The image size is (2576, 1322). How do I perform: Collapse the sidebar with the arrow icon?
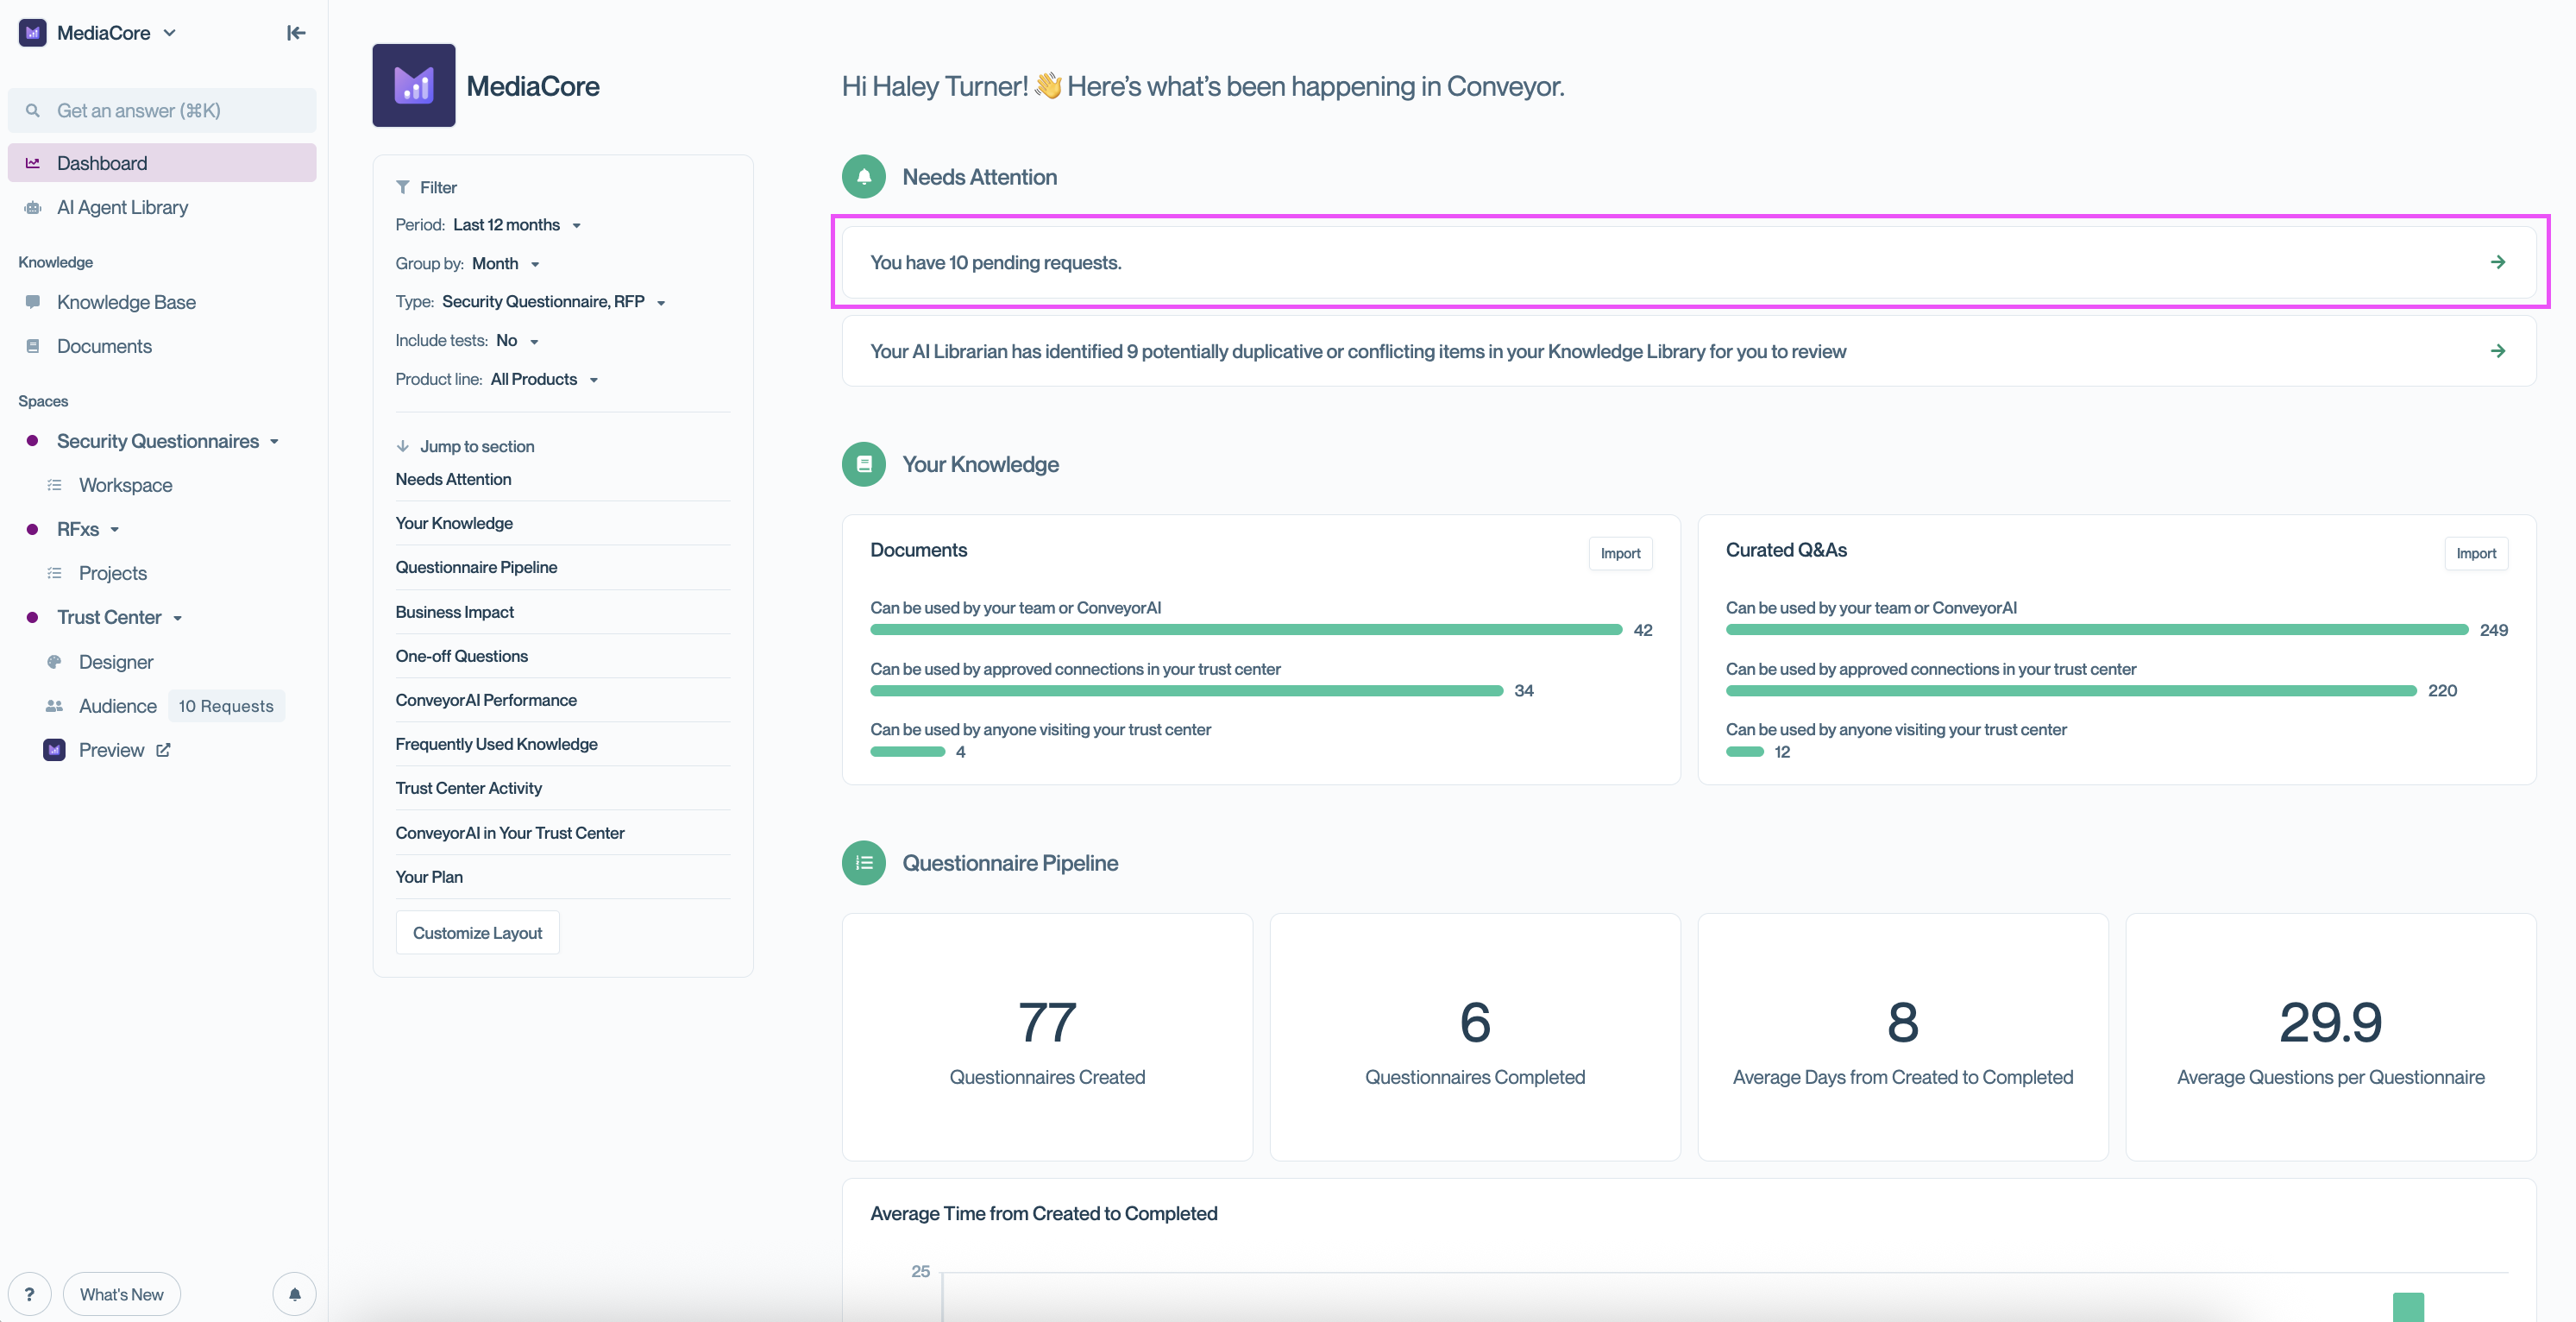click(x=296, y=33)
